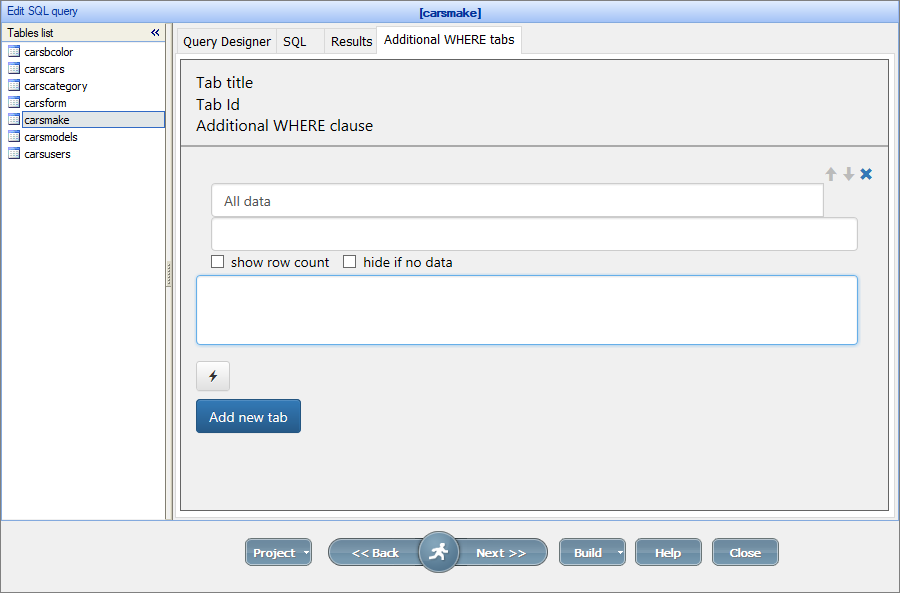Enable the show row count checkbox
The width and height of the screenshot is (900, 593).
tap(217, 261)
